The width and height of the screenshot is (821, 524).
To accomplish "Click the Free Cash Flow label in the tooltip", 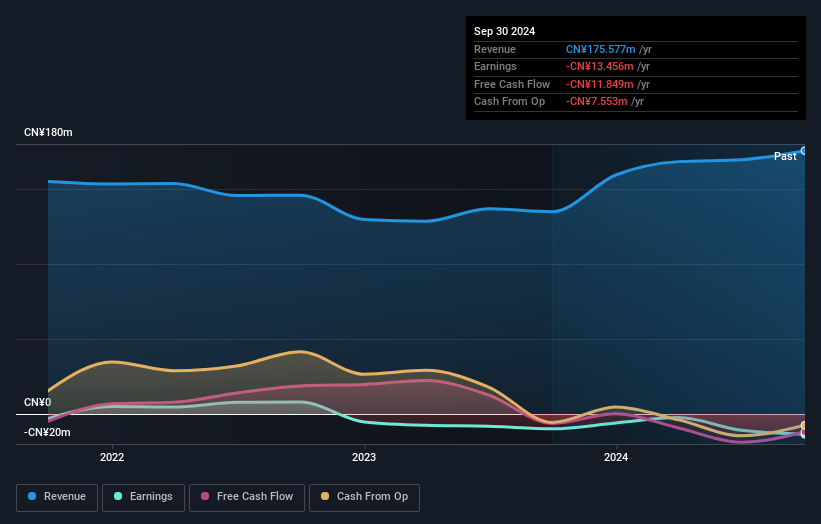I will (512, 84).
